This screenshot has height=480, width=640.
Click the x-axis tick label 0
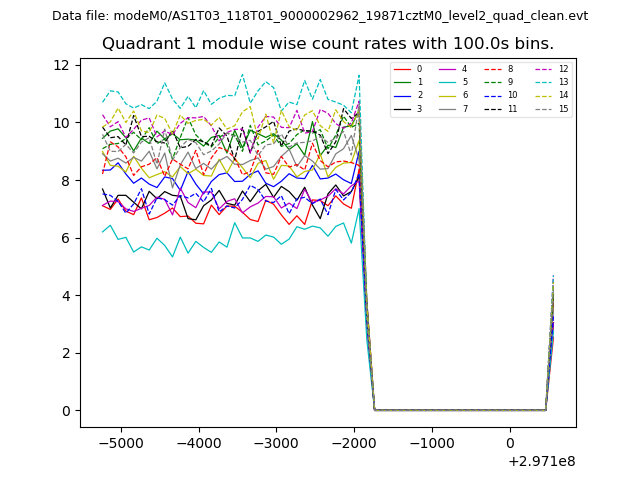pyautogui.click(x=510, y=443)
